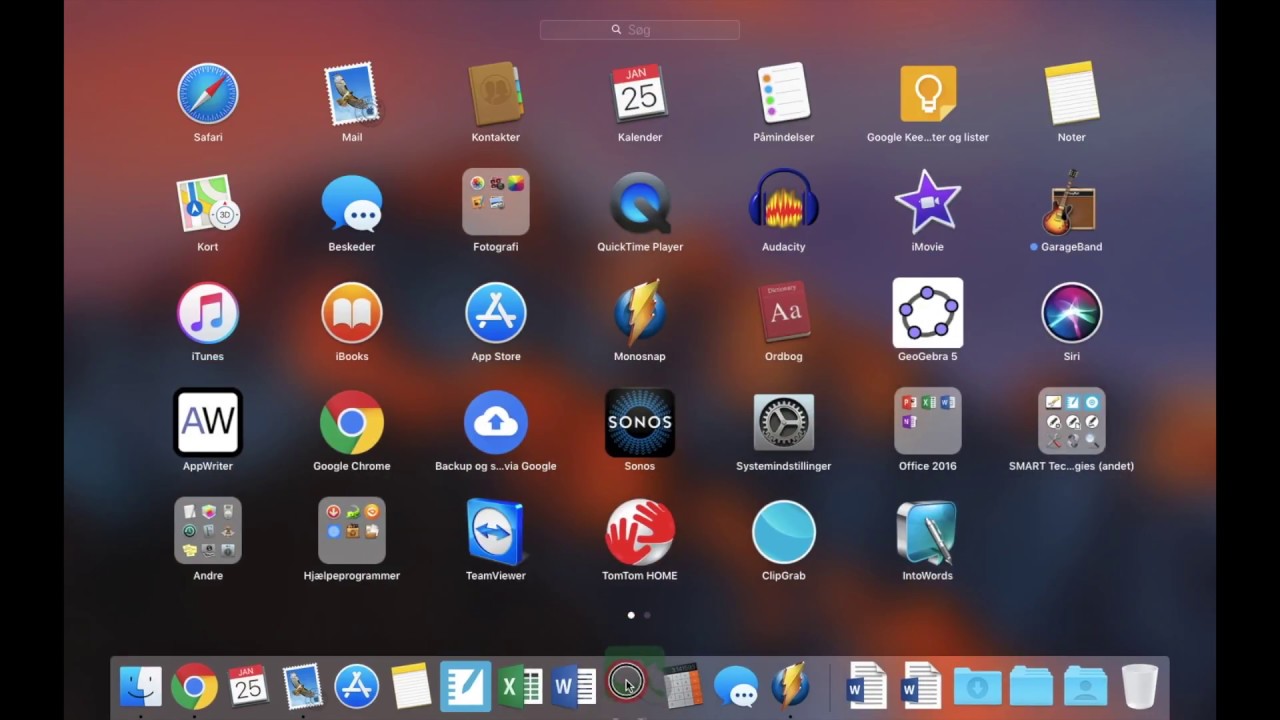The height and width of the screenshot is (720, 1280).
Task: Open TomTom HOME
Action: (640, 532)
